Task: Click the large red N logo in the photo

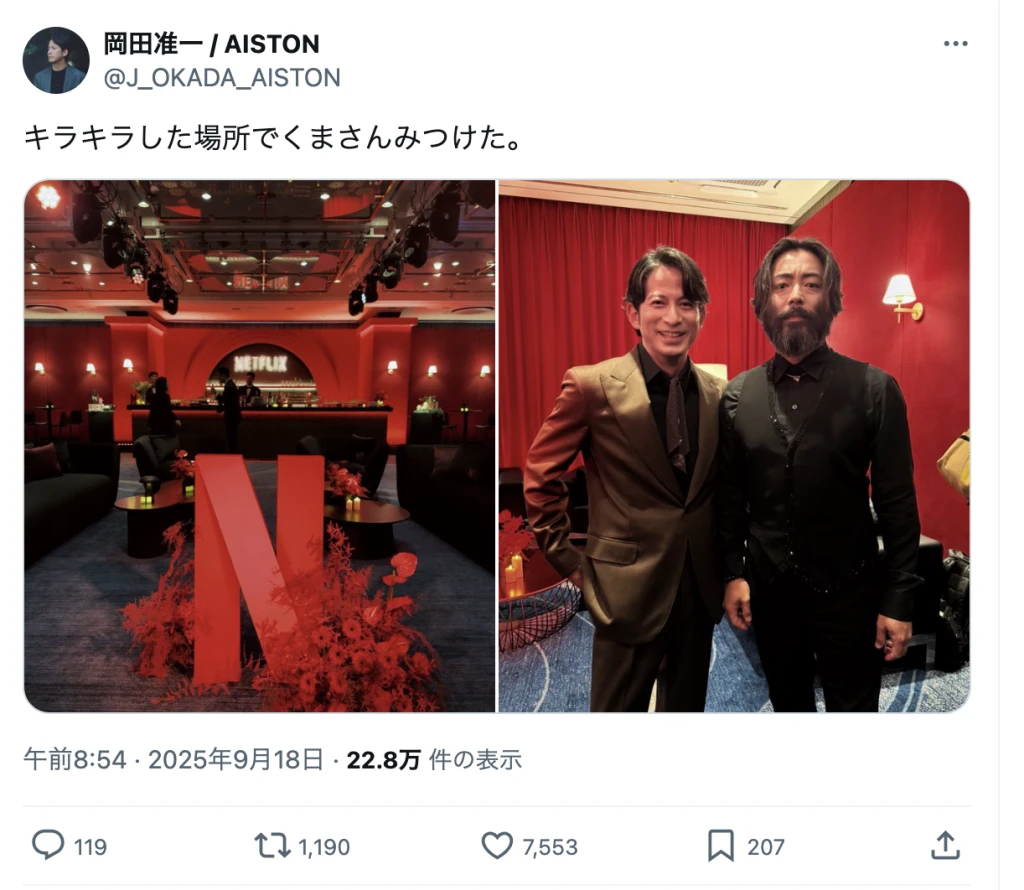Action: click(259, 567)
